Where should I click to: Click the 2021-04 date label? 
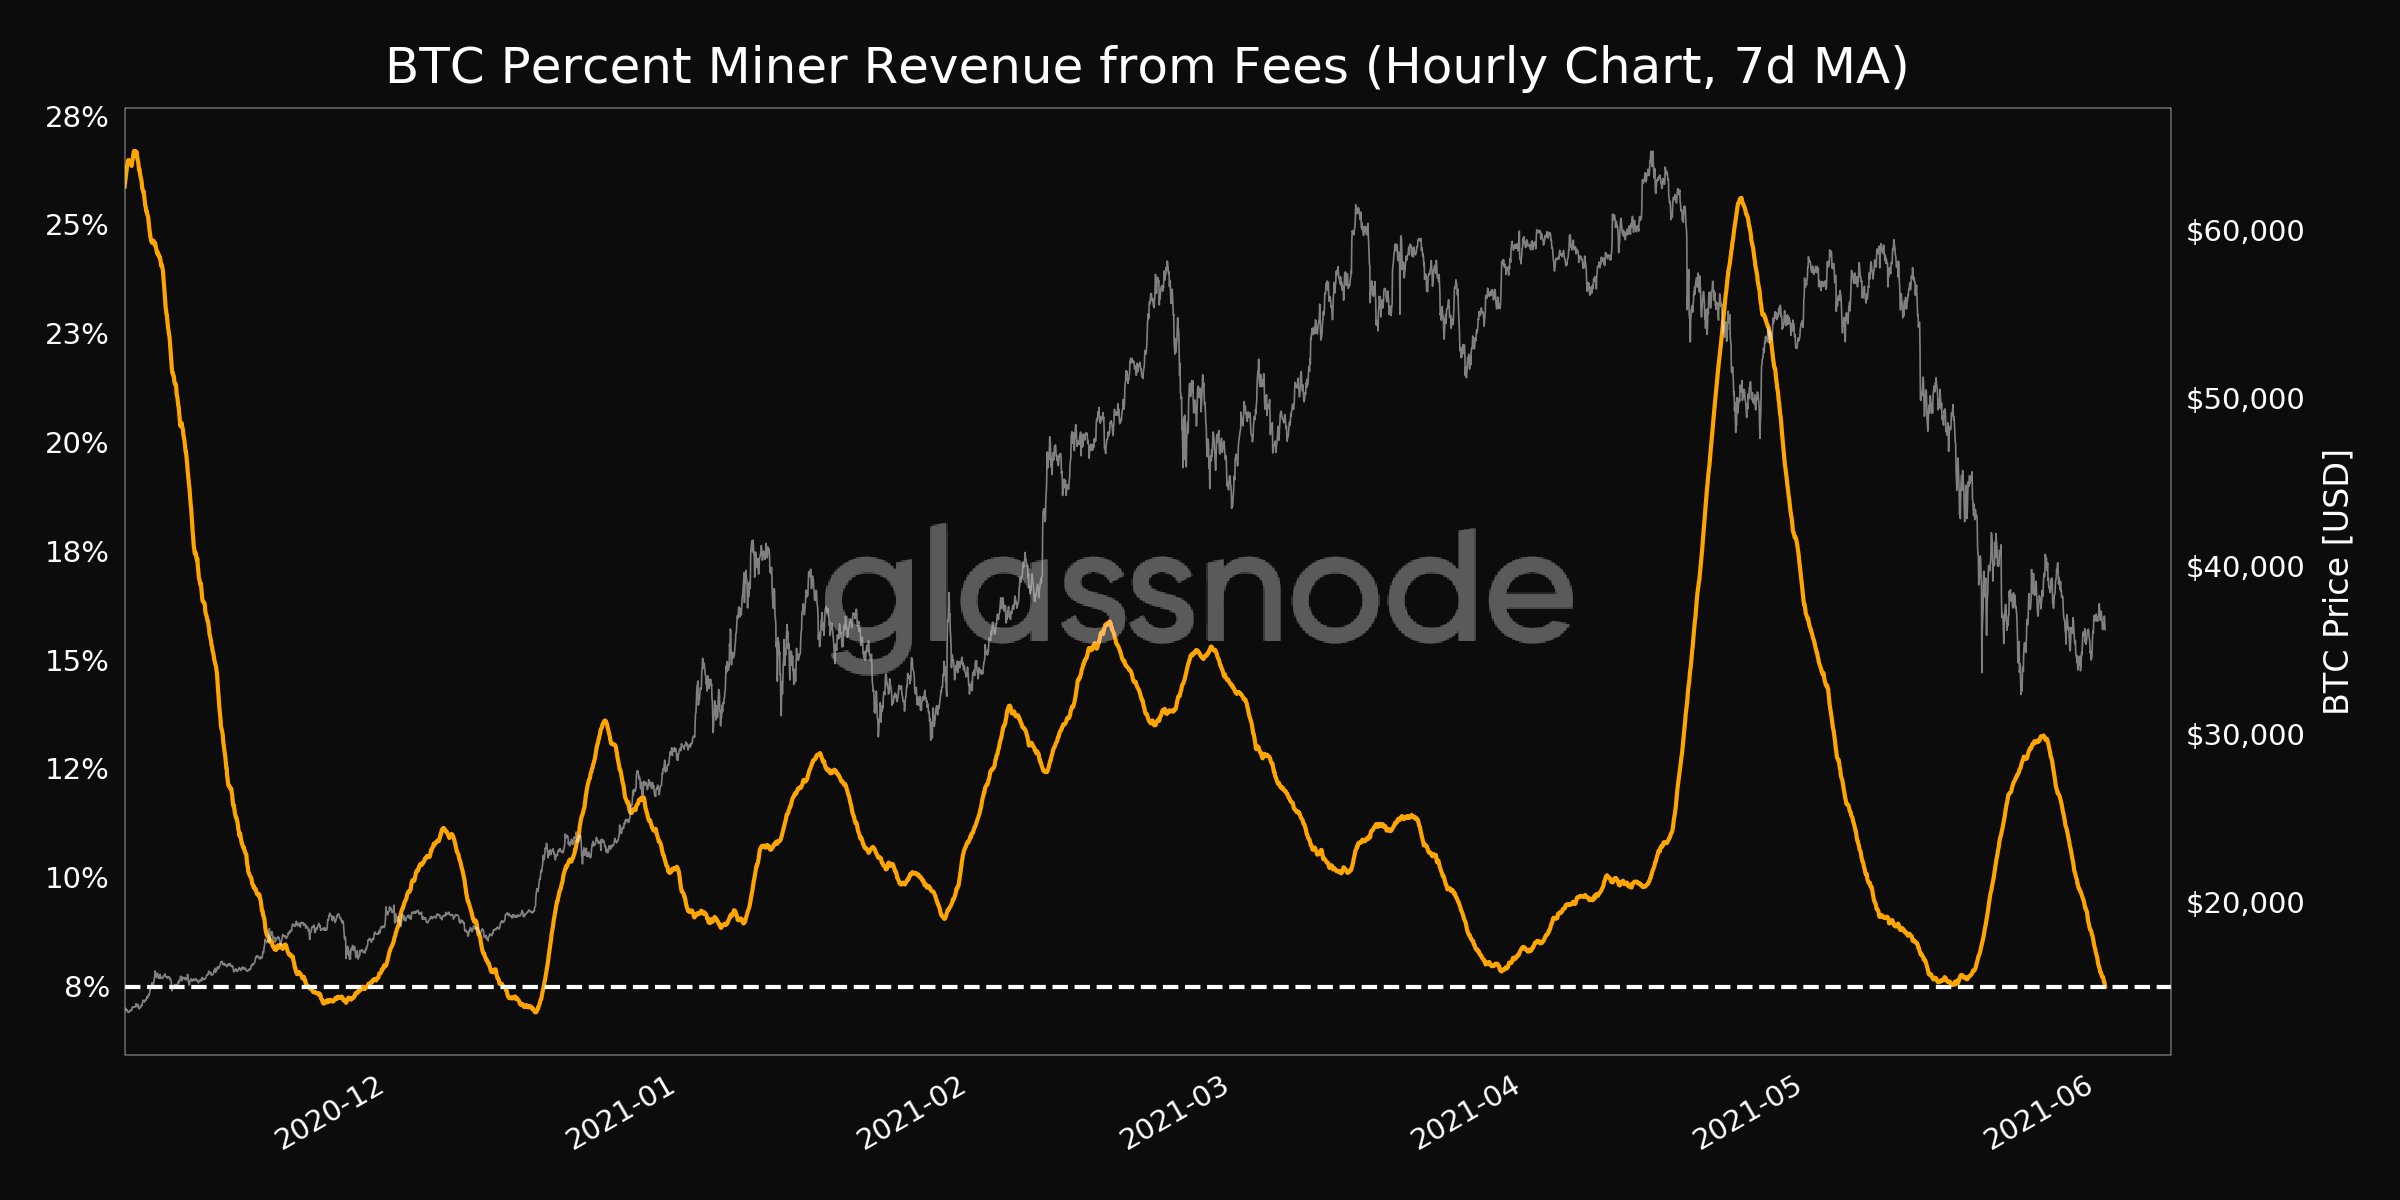point(1465,1114)
